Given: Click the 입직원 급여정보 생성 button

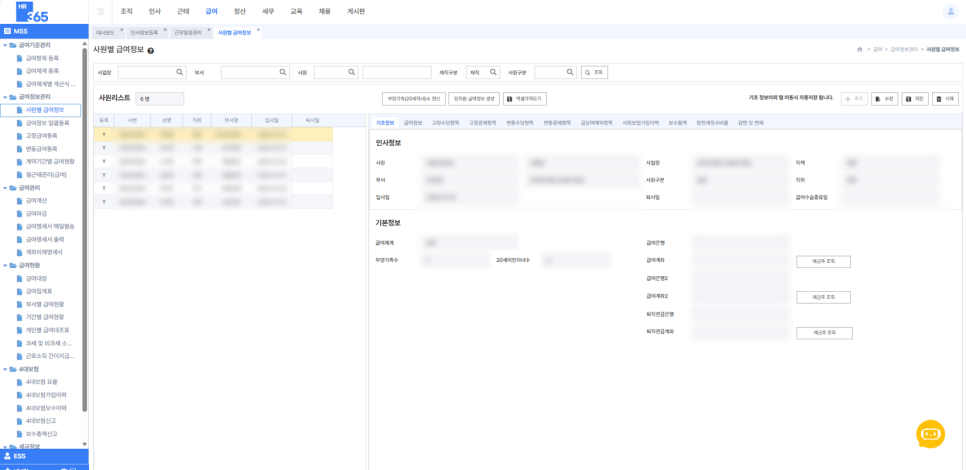Looking at the screenshot, I should pos(473,99).
